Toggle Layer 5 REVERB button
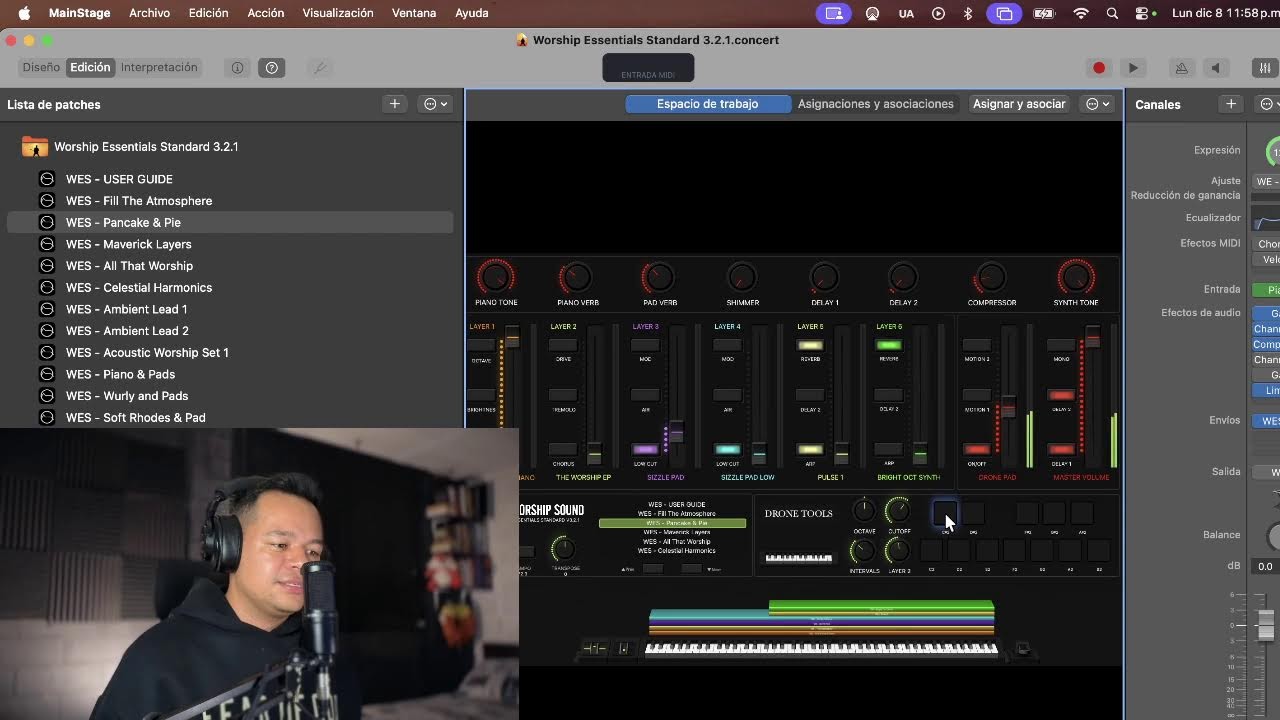Image resolution: width=1280 pixels, height=720 pixels. (x=810, y=345)
